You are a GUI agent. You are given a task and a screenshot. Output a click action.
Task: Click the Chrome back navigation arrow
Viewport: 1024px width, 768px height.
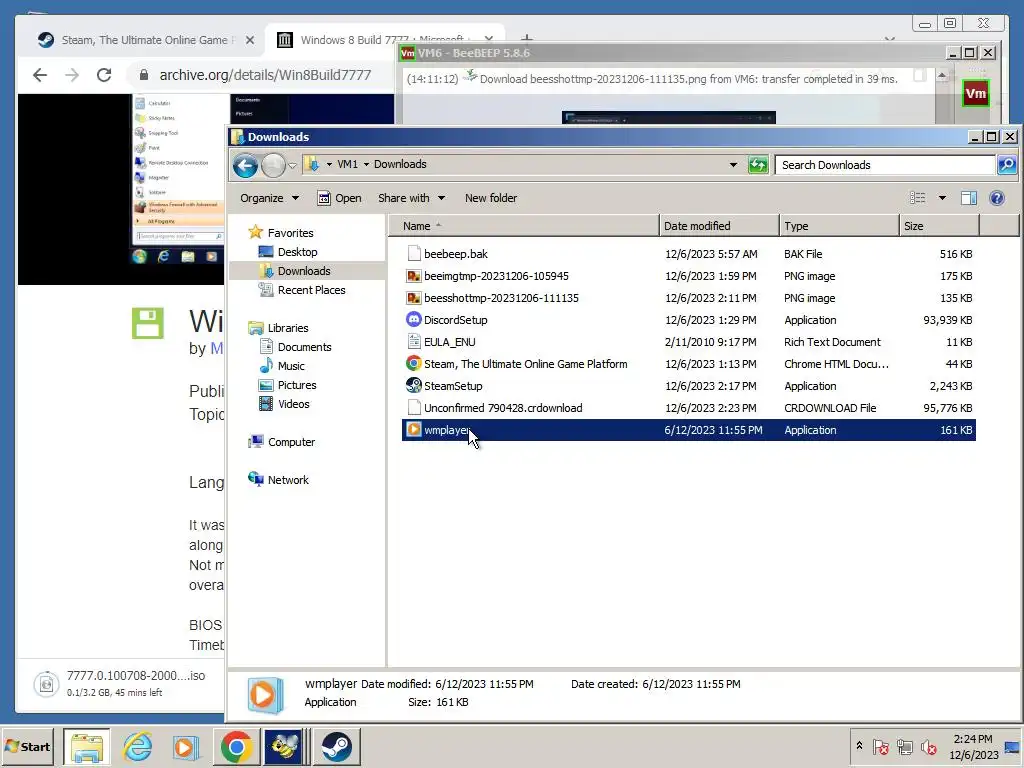pyautogui.click(x=40, y=75)
